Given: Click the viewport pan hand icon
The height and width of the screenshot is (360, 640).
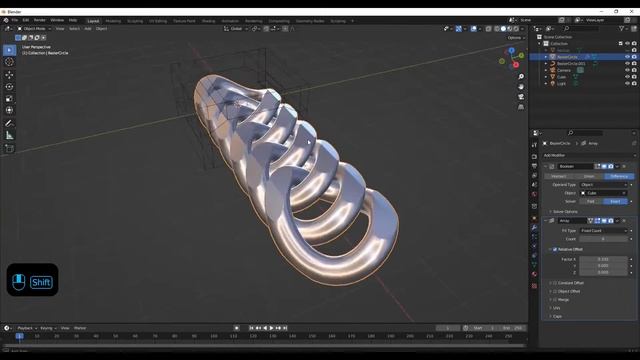Looking at the screenshot, I should point(521,87).
